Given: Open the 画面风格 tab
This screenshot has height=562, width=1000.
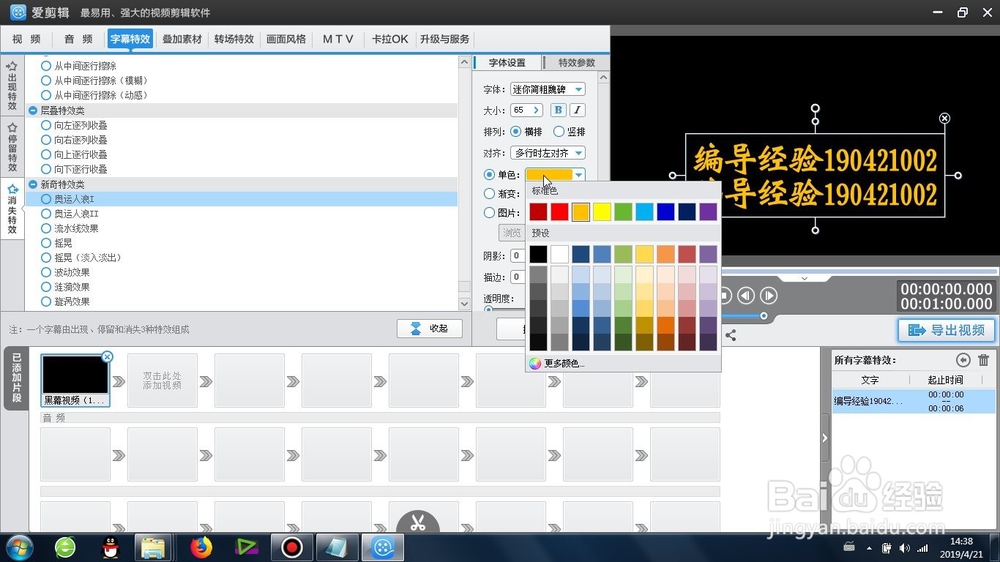Looking at the screenshot, I should [286, 39].
